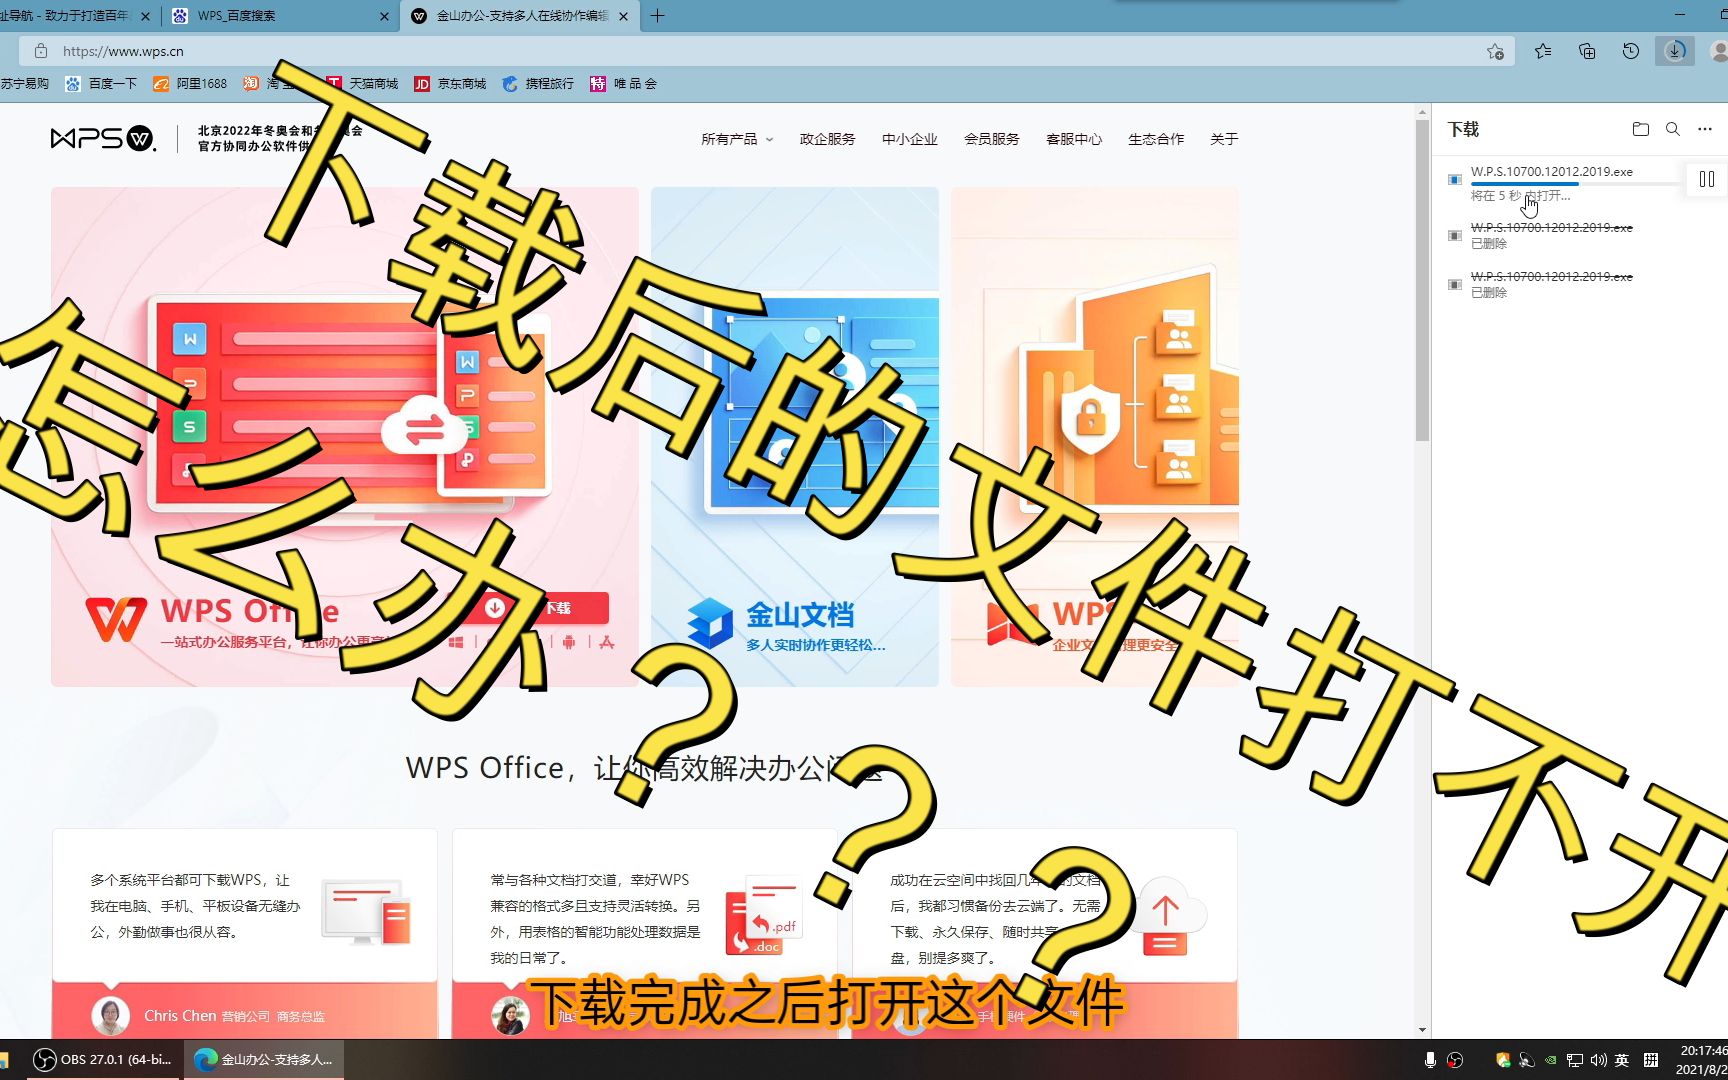1728x1080 pixels.
Task: Open 天猫商城 bookmark
Action: [363, 84]
